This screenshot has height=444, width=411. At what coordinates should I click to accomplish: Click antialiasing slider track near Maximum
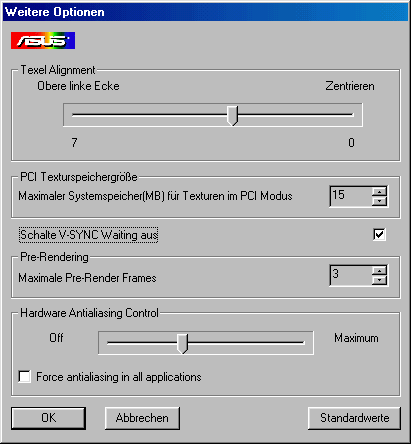[x=287, y=343]
